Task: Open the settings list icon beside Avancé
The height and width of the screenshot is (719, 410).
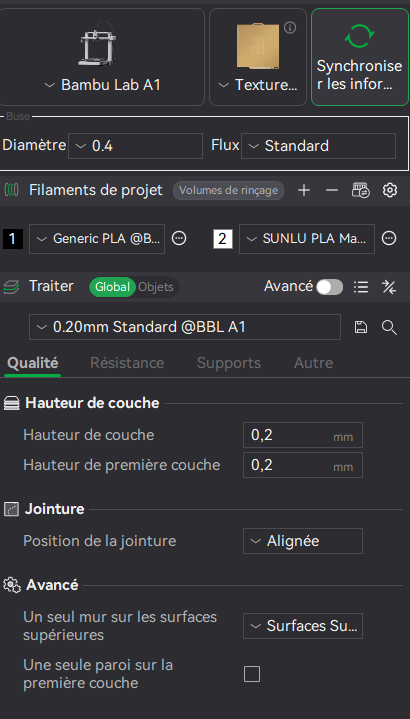Action: tap(361, 287)
